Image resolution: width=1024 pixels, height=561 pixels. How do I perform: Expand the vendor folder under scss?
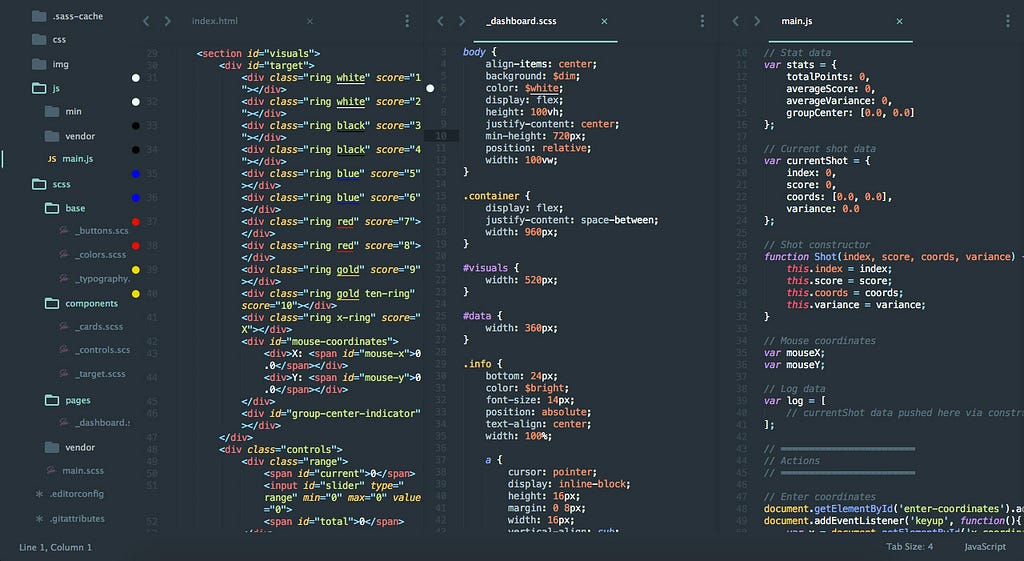pyautogui.click(x=70, y=447)
